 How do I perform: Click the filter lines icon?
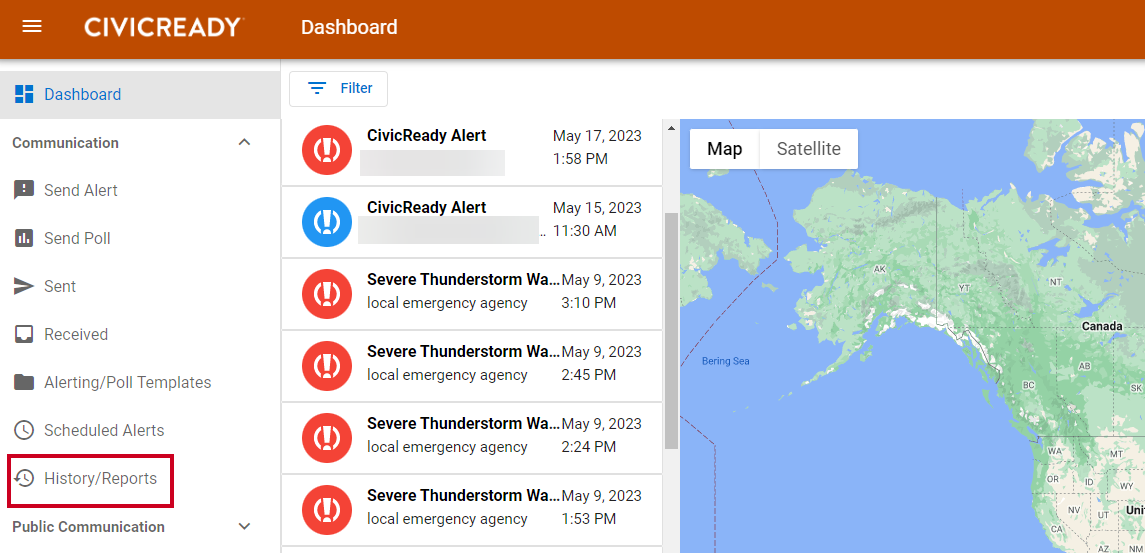click(317, 88)
